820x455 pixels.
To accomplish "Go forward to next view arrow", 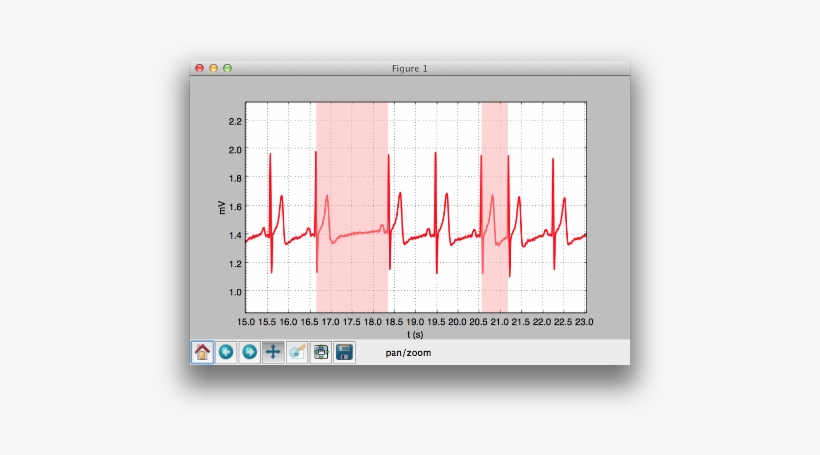I will [249, 352].
